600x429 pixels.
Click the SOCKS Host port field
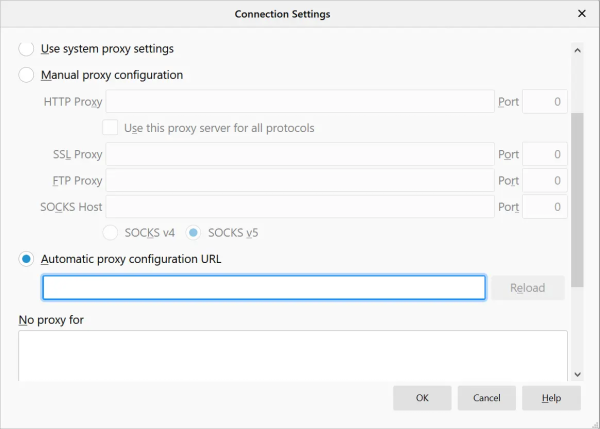click(545, 207)
